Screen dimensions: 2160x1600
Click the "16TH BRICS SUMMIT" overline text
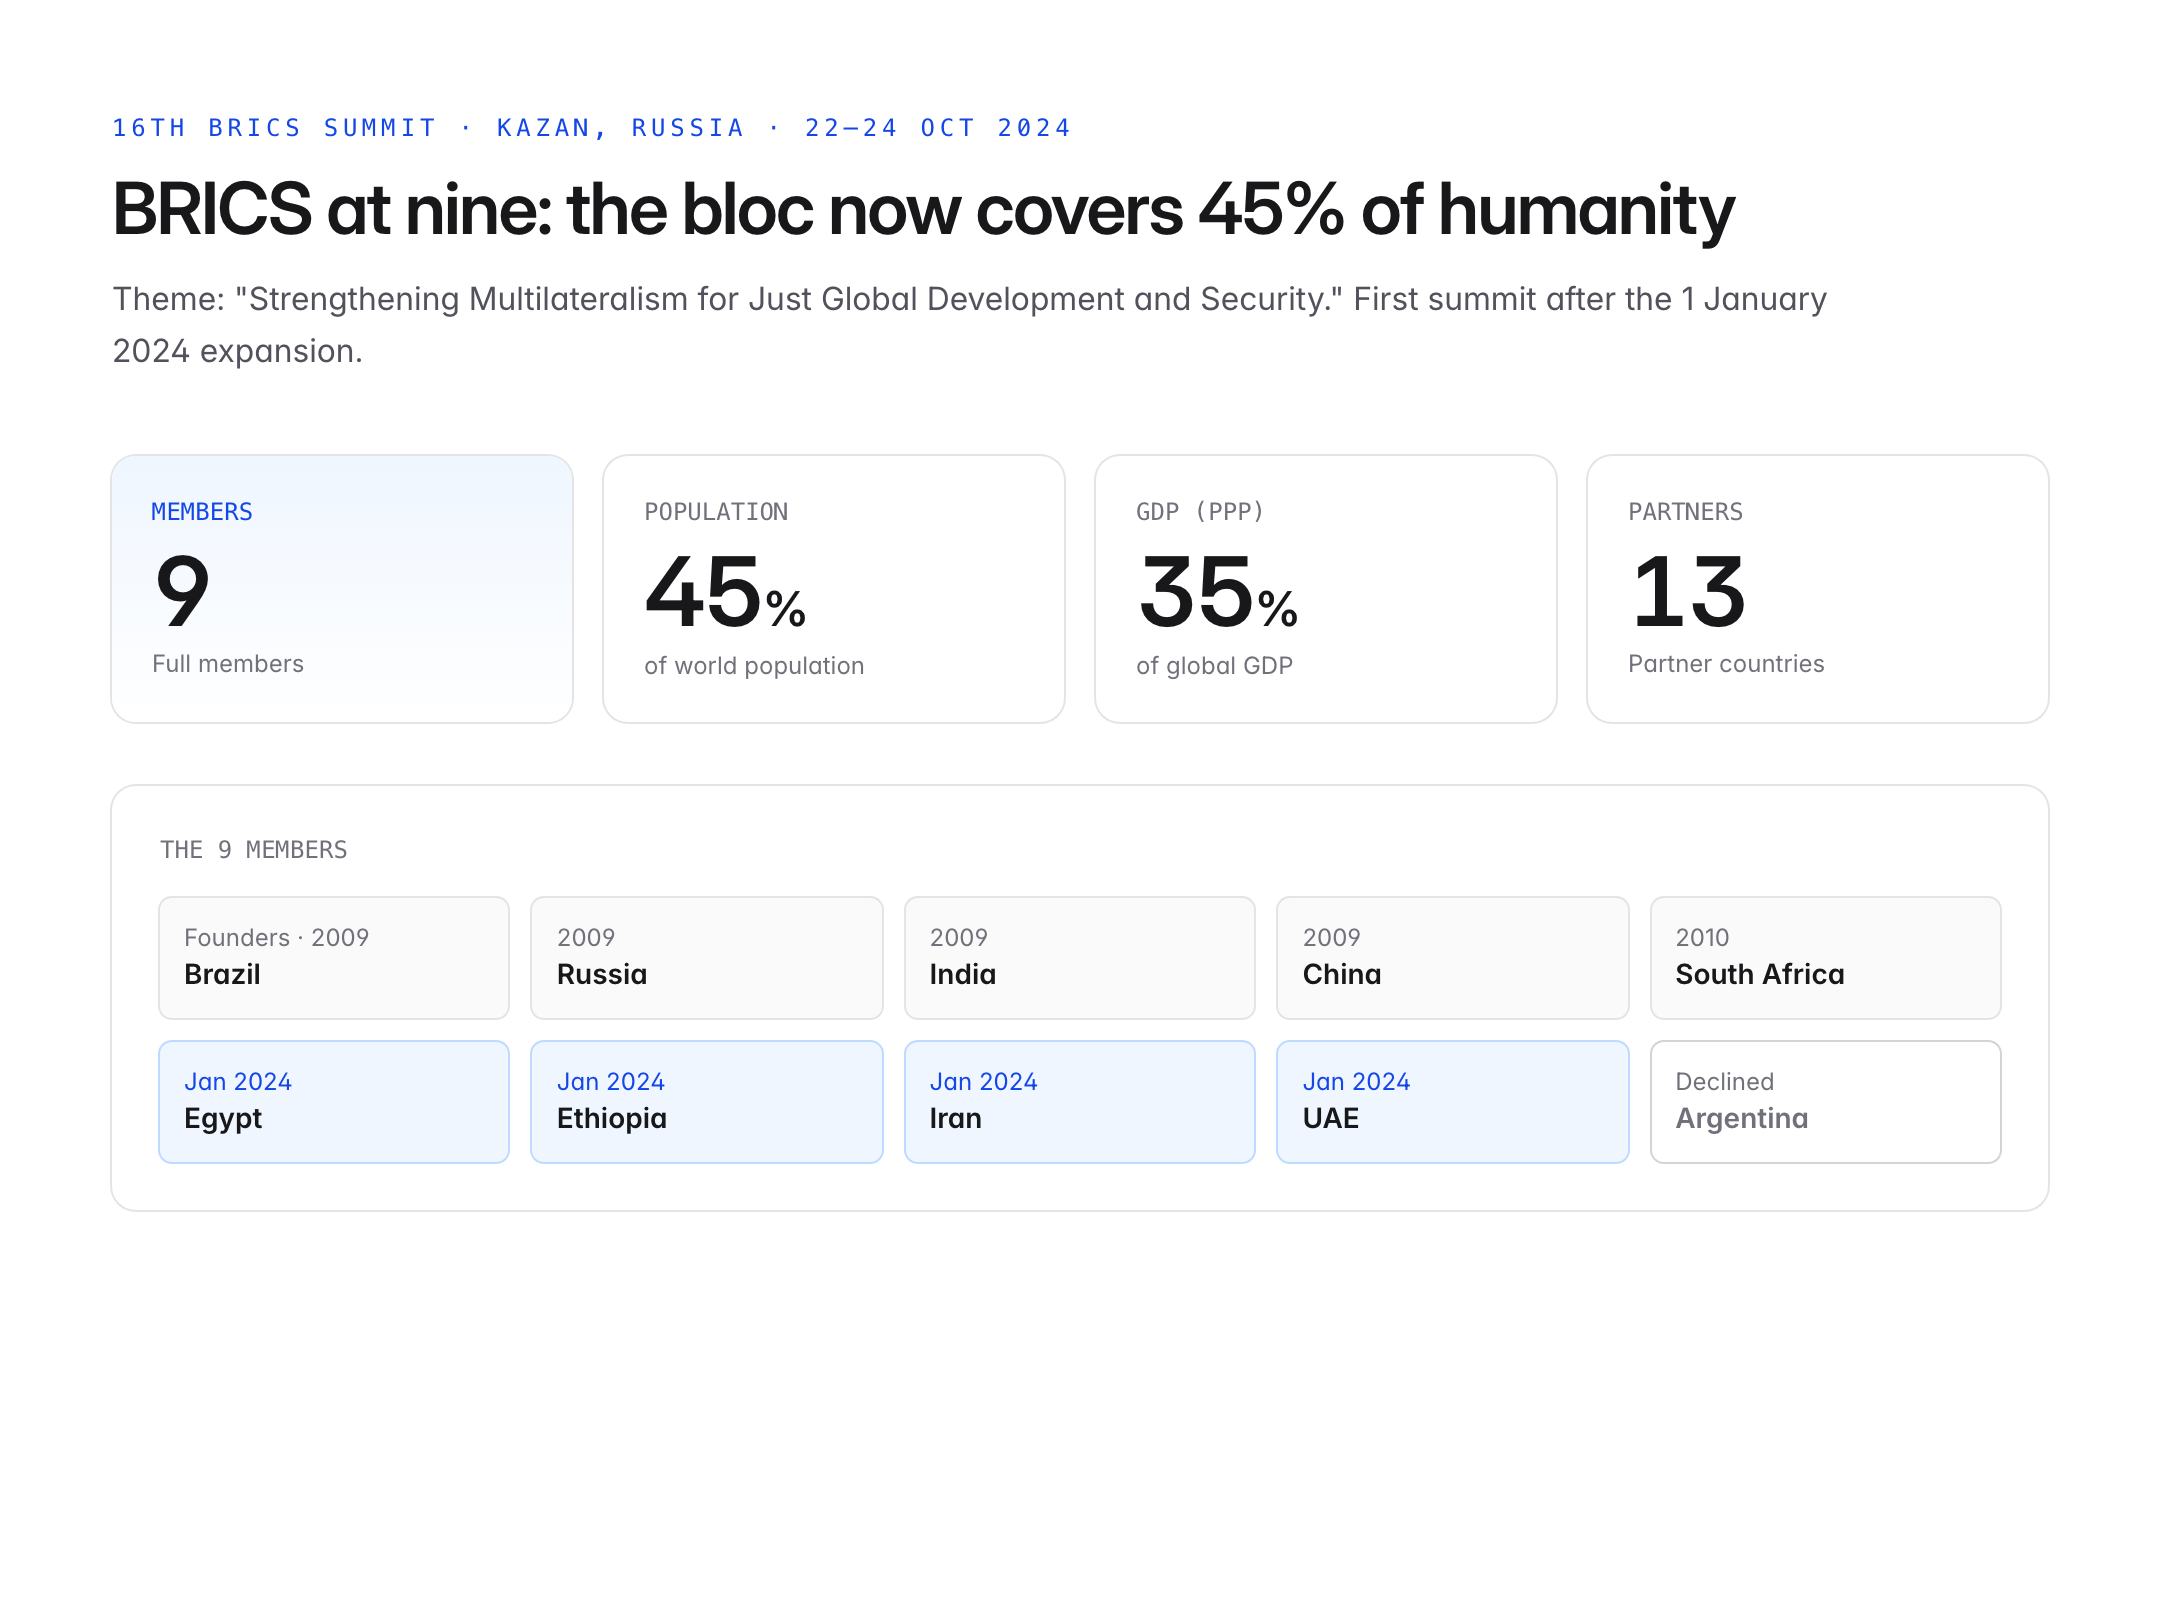coord(274,128)
